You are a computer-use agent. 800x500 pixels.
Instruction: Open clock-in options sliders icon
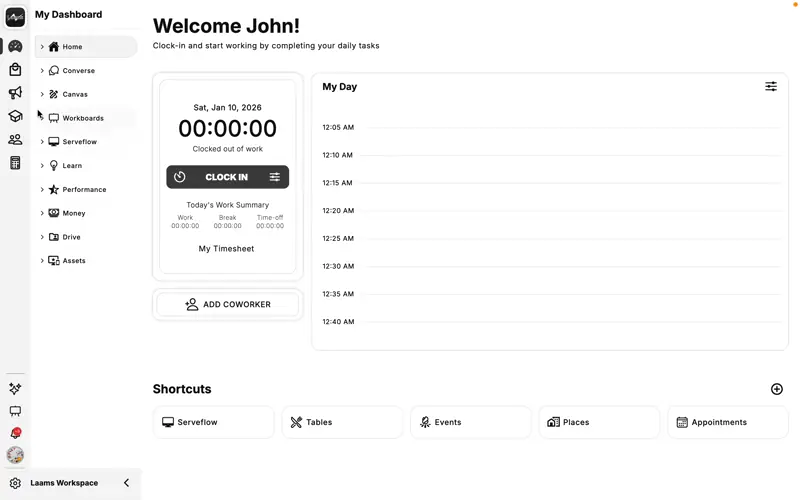tap(274, 177)
